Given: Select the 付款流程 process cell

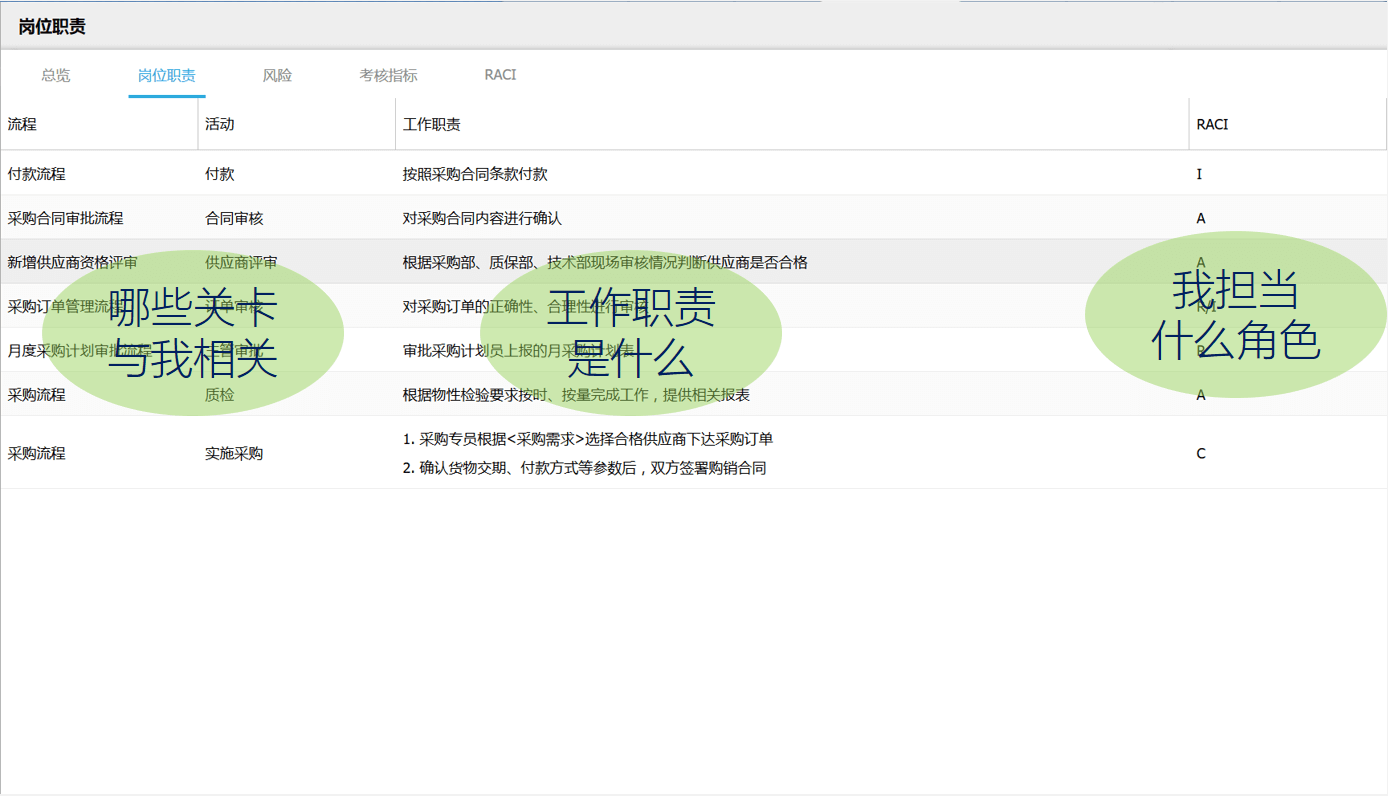Looking at the screenshot, I should (37, 174).
